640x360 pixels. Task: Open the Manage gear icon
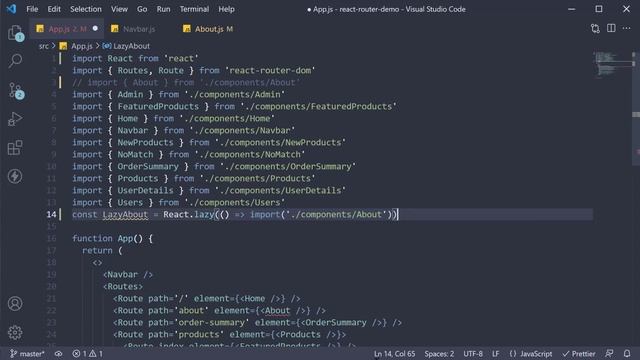(15, 332)
